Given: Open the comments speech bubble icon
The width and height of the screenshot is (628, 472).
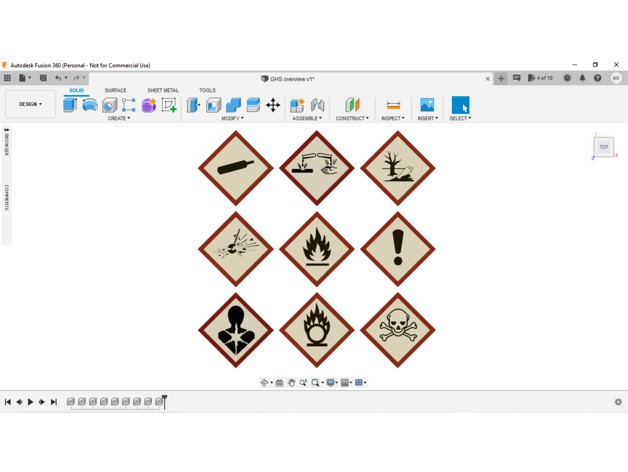Looking at the screenshot, I should coord(517,78).
